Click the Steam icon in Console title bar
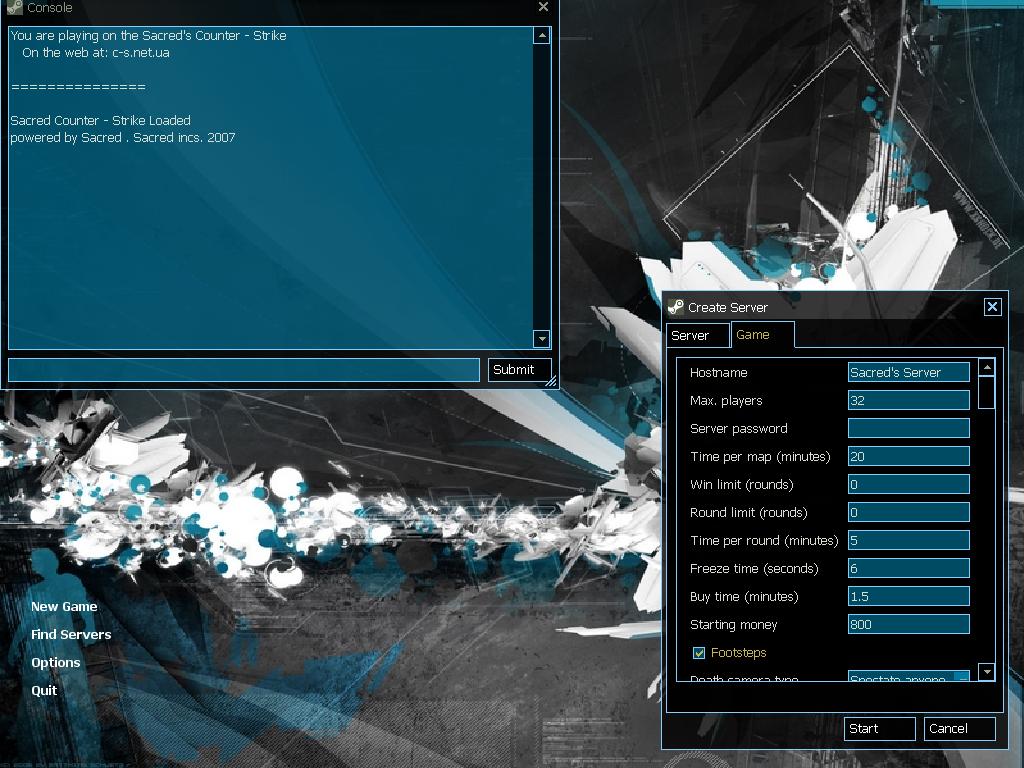The height and width of the screenshot is (768, 1024). click(x=14, y=7)
